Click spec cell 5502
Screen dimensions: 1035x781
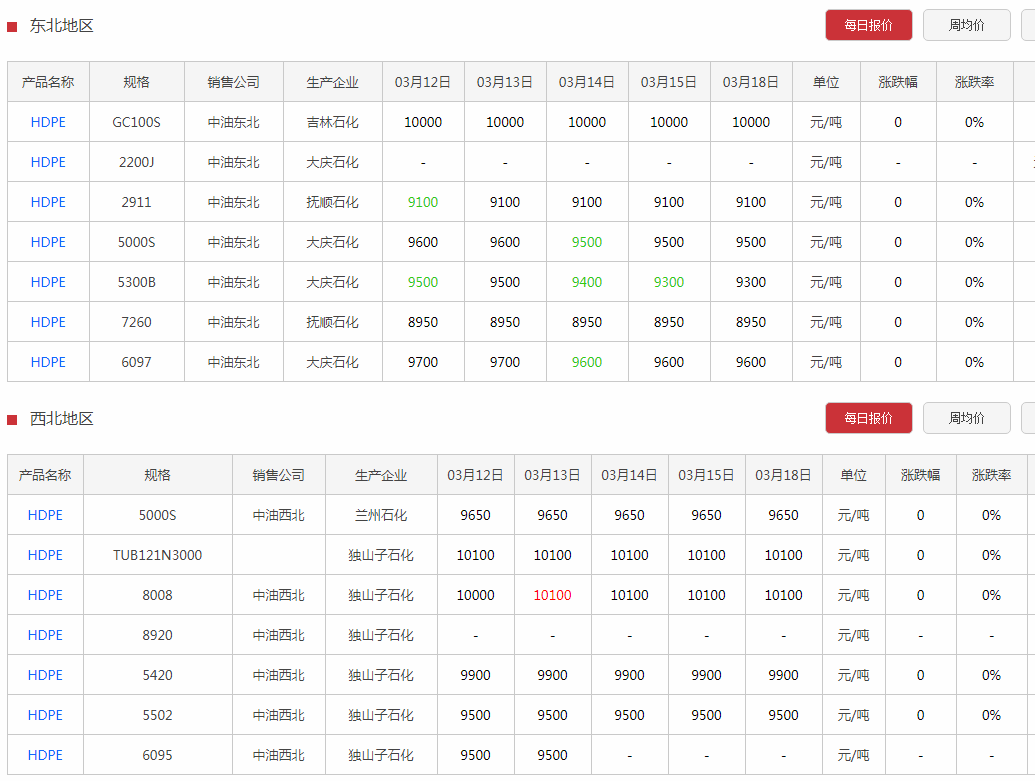pos(158,715)
